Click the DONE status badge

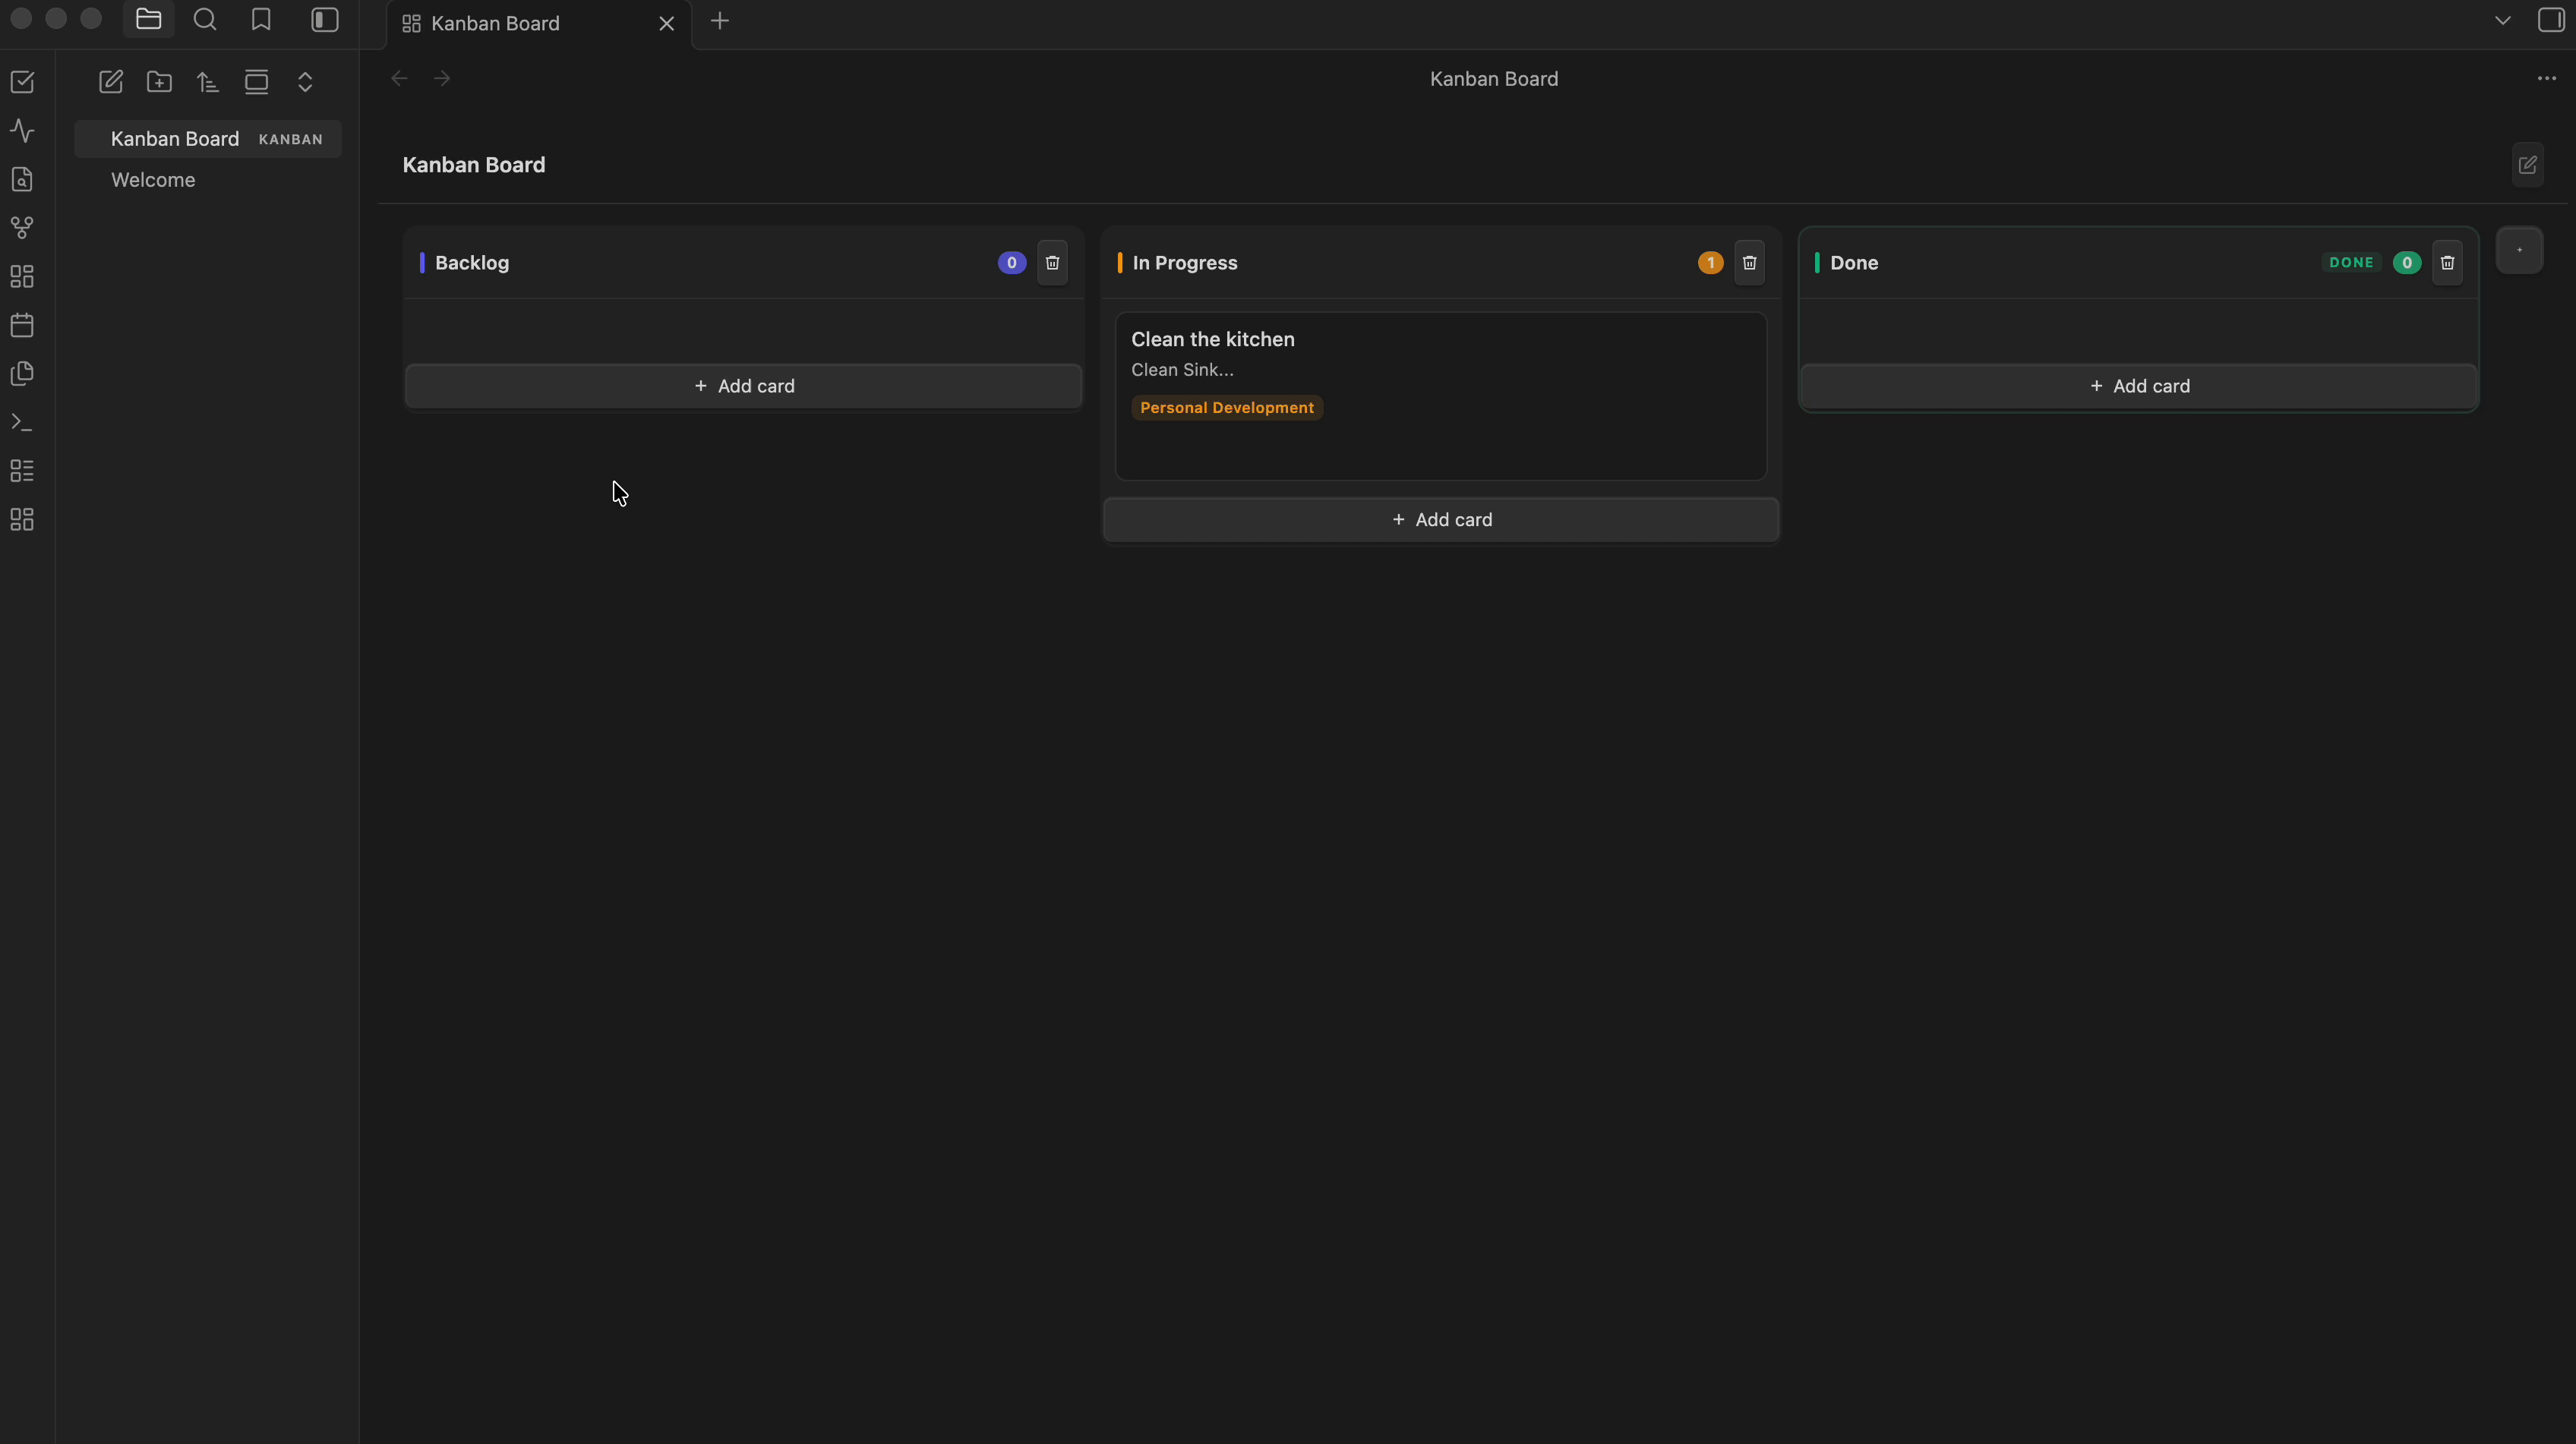(x=2351, y=263)
